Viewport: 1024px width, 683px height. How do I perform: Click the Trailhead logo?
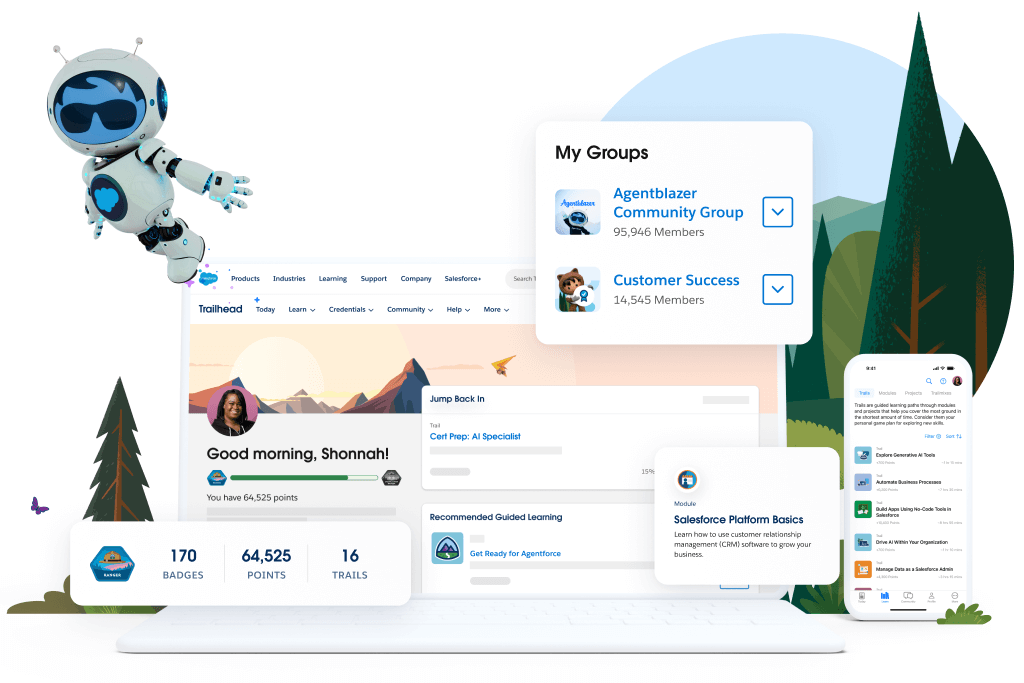click(220, 309)
